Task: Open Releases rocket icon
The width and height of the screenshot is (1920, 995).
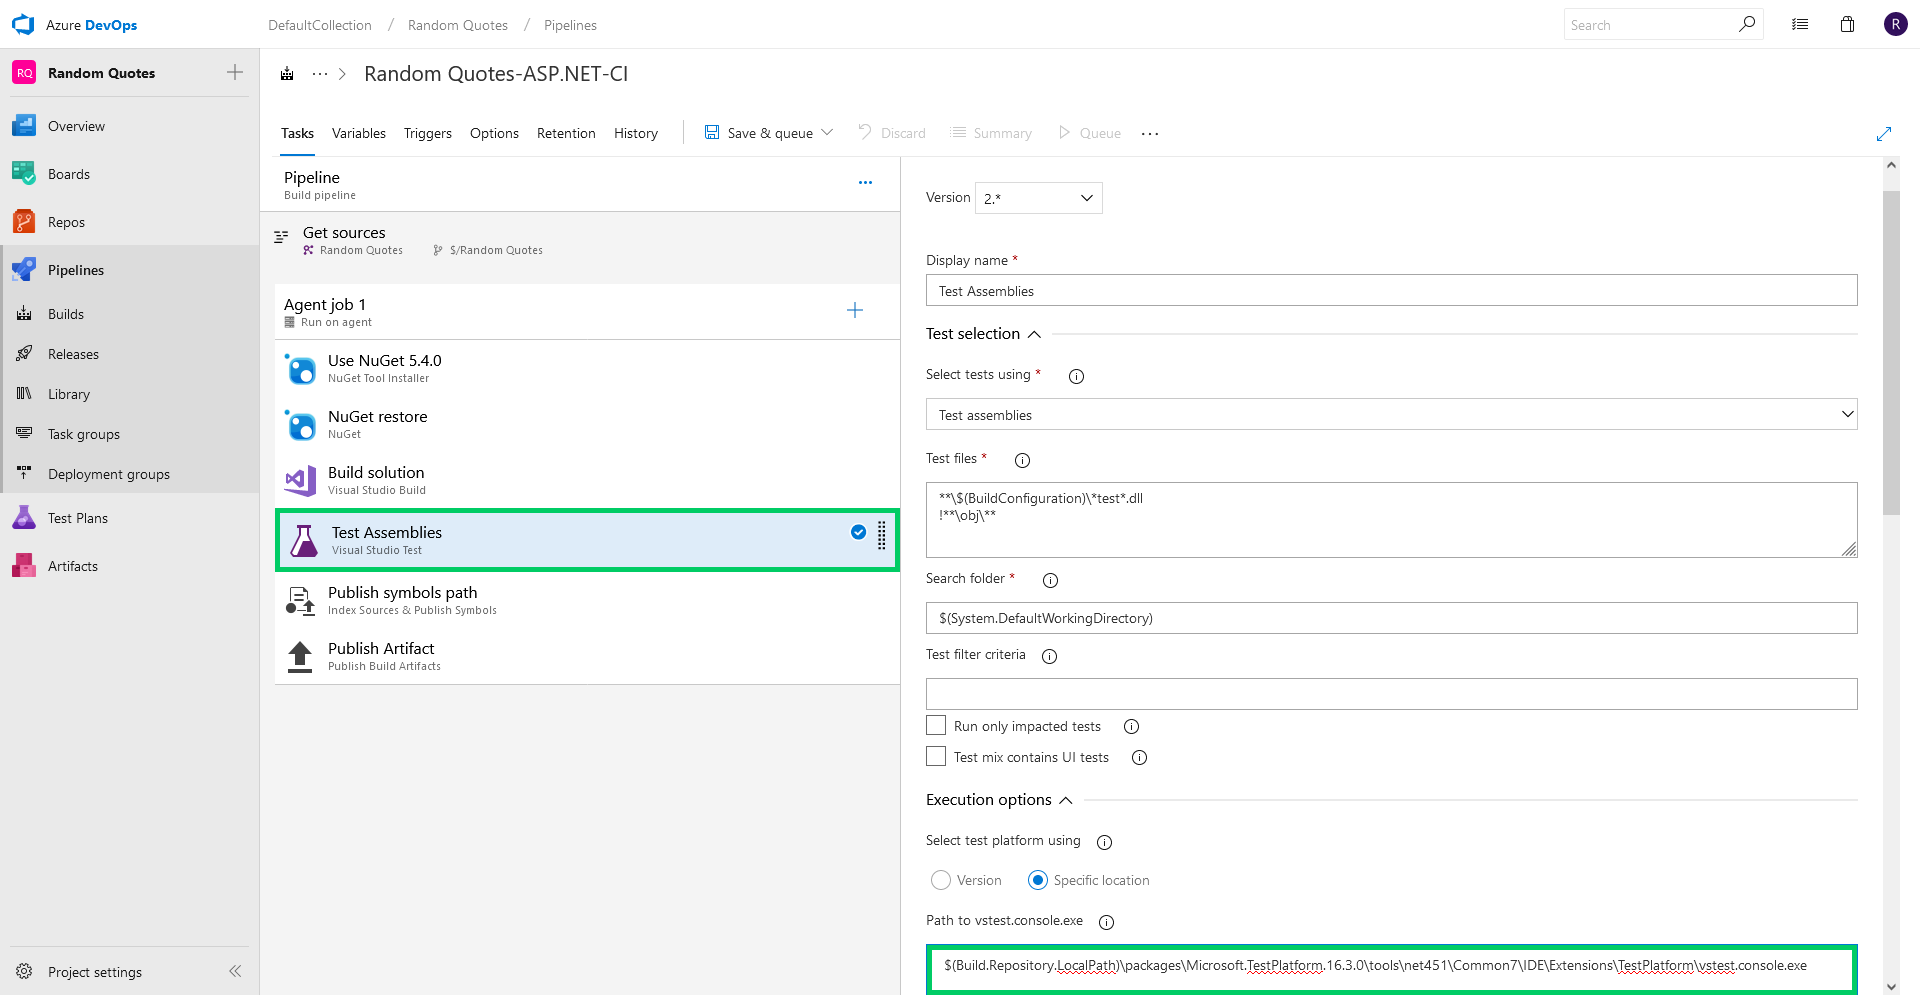Action: [24, 354]
